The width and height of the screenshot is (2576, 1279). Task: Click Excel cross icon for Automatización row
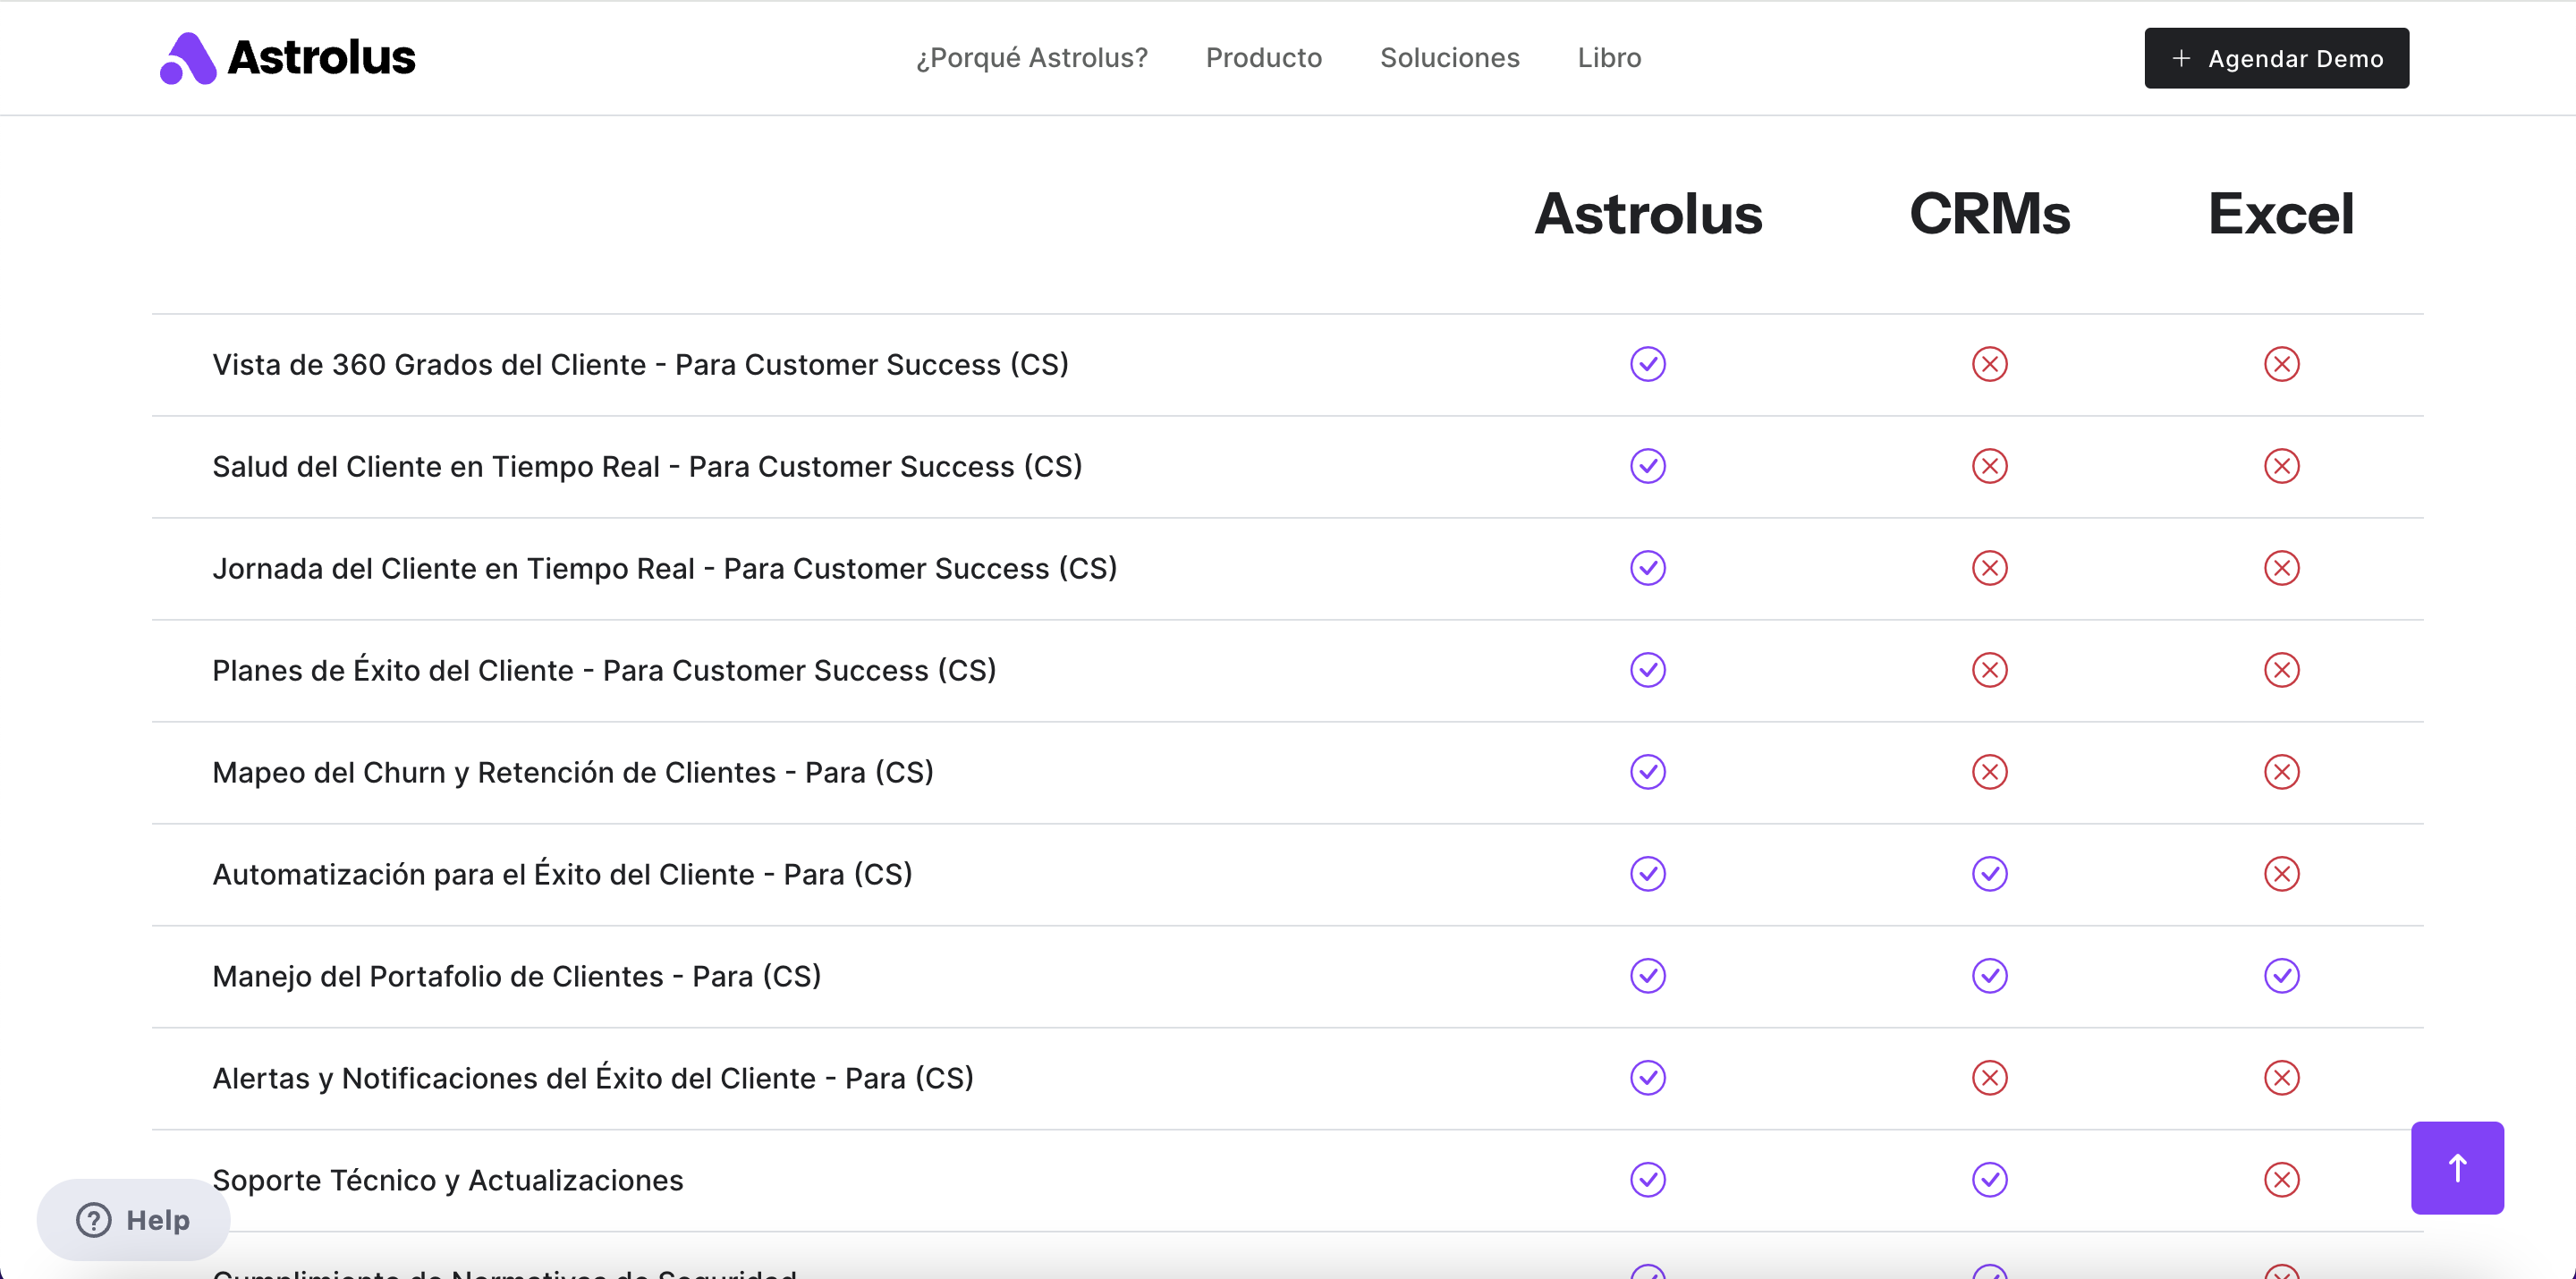2281,874
